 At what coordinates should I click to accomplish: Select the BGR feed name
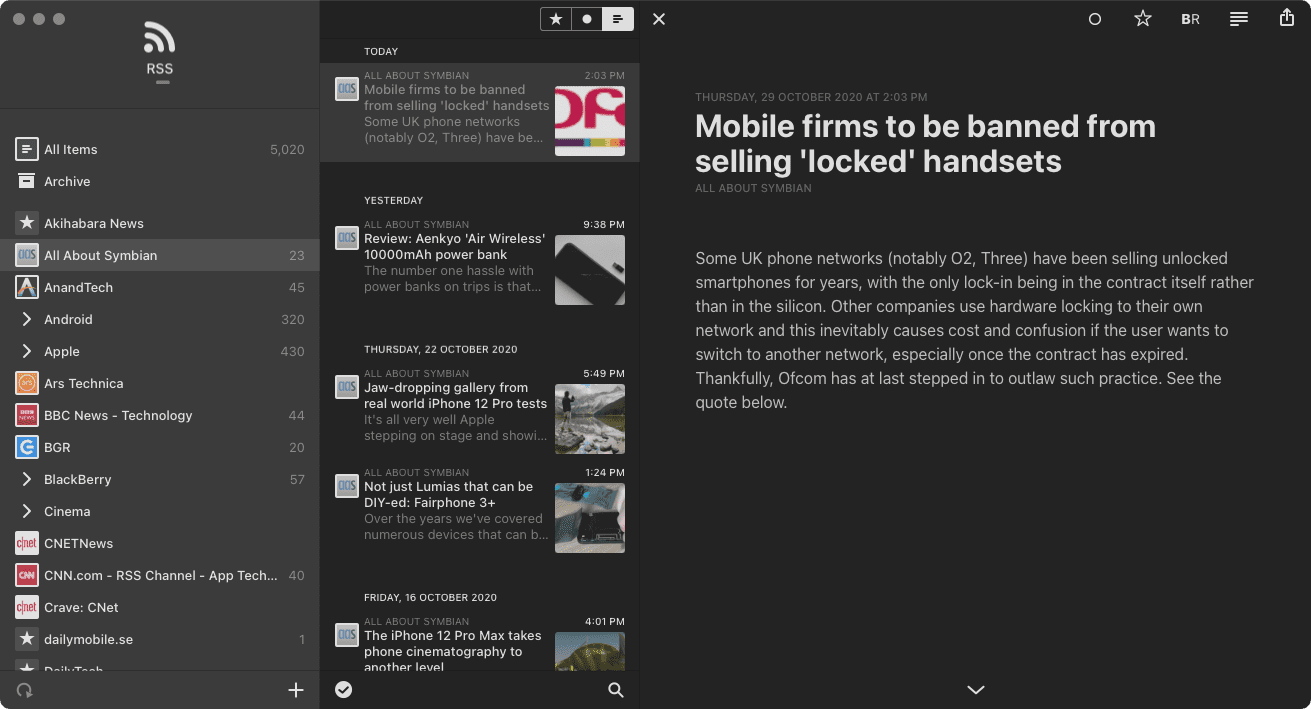click(x=57, y=447)
